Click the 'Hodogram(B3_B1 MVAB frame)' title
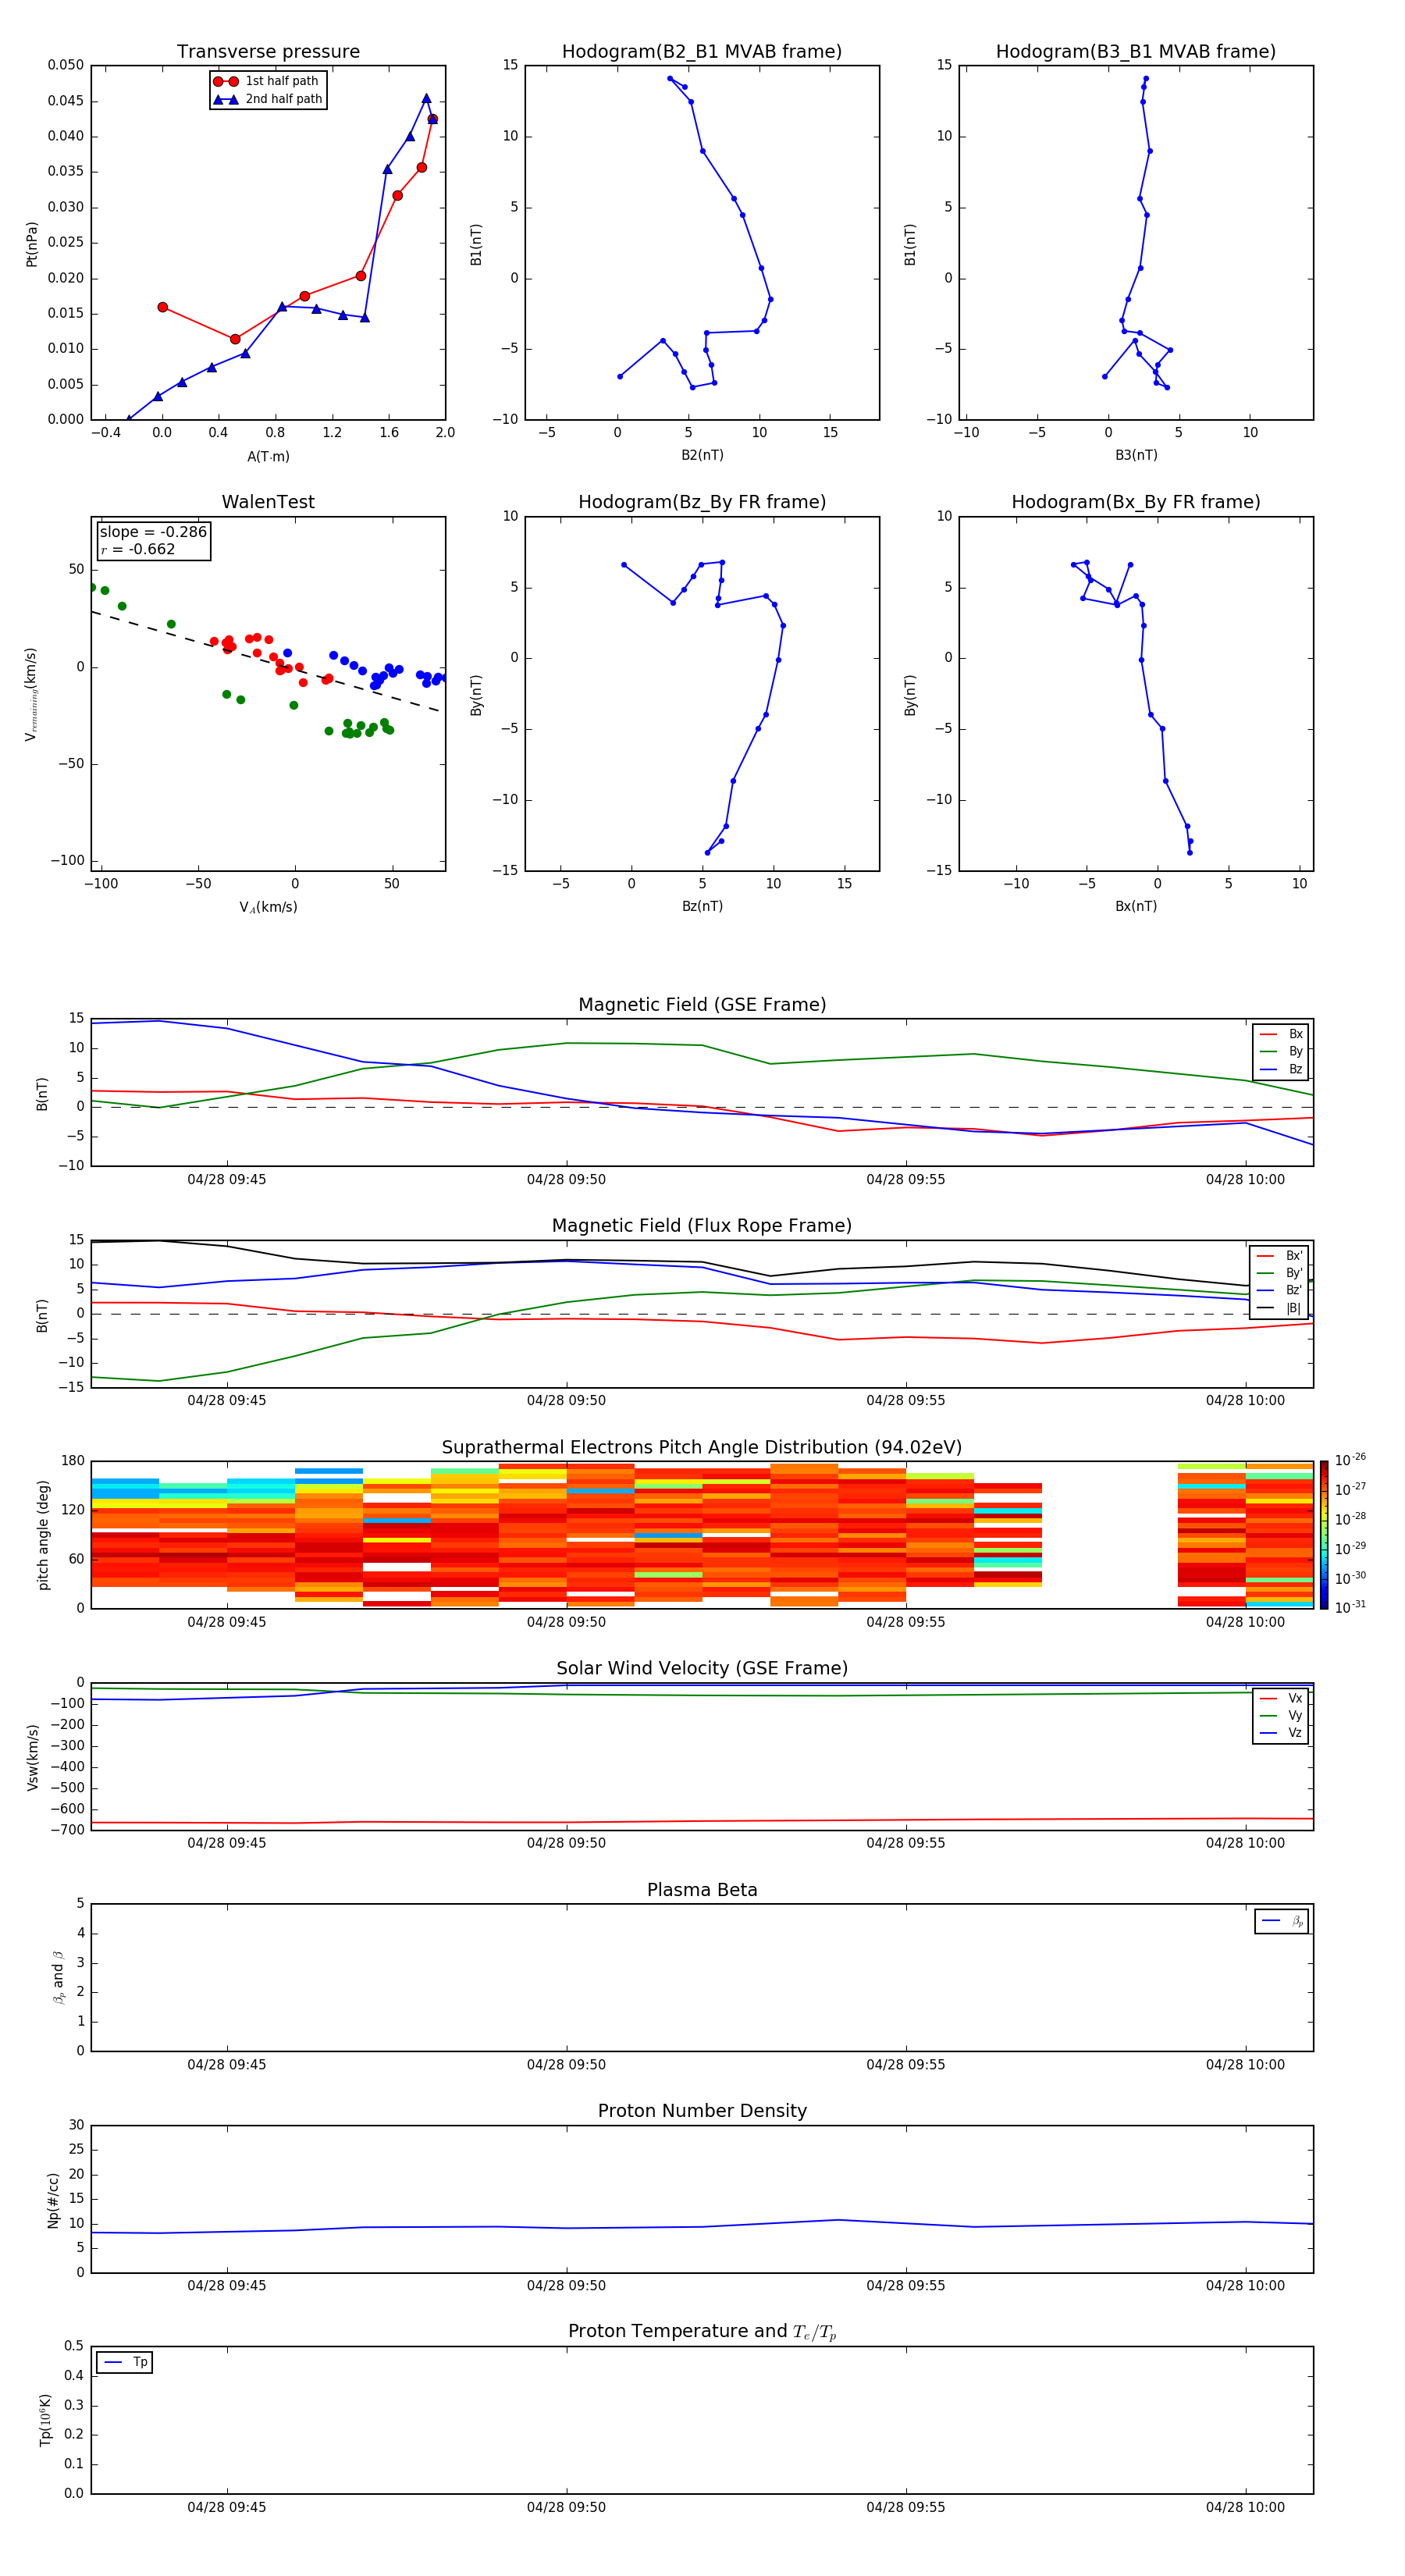The image size is (1405, 2576). (x=1136, y=52)
